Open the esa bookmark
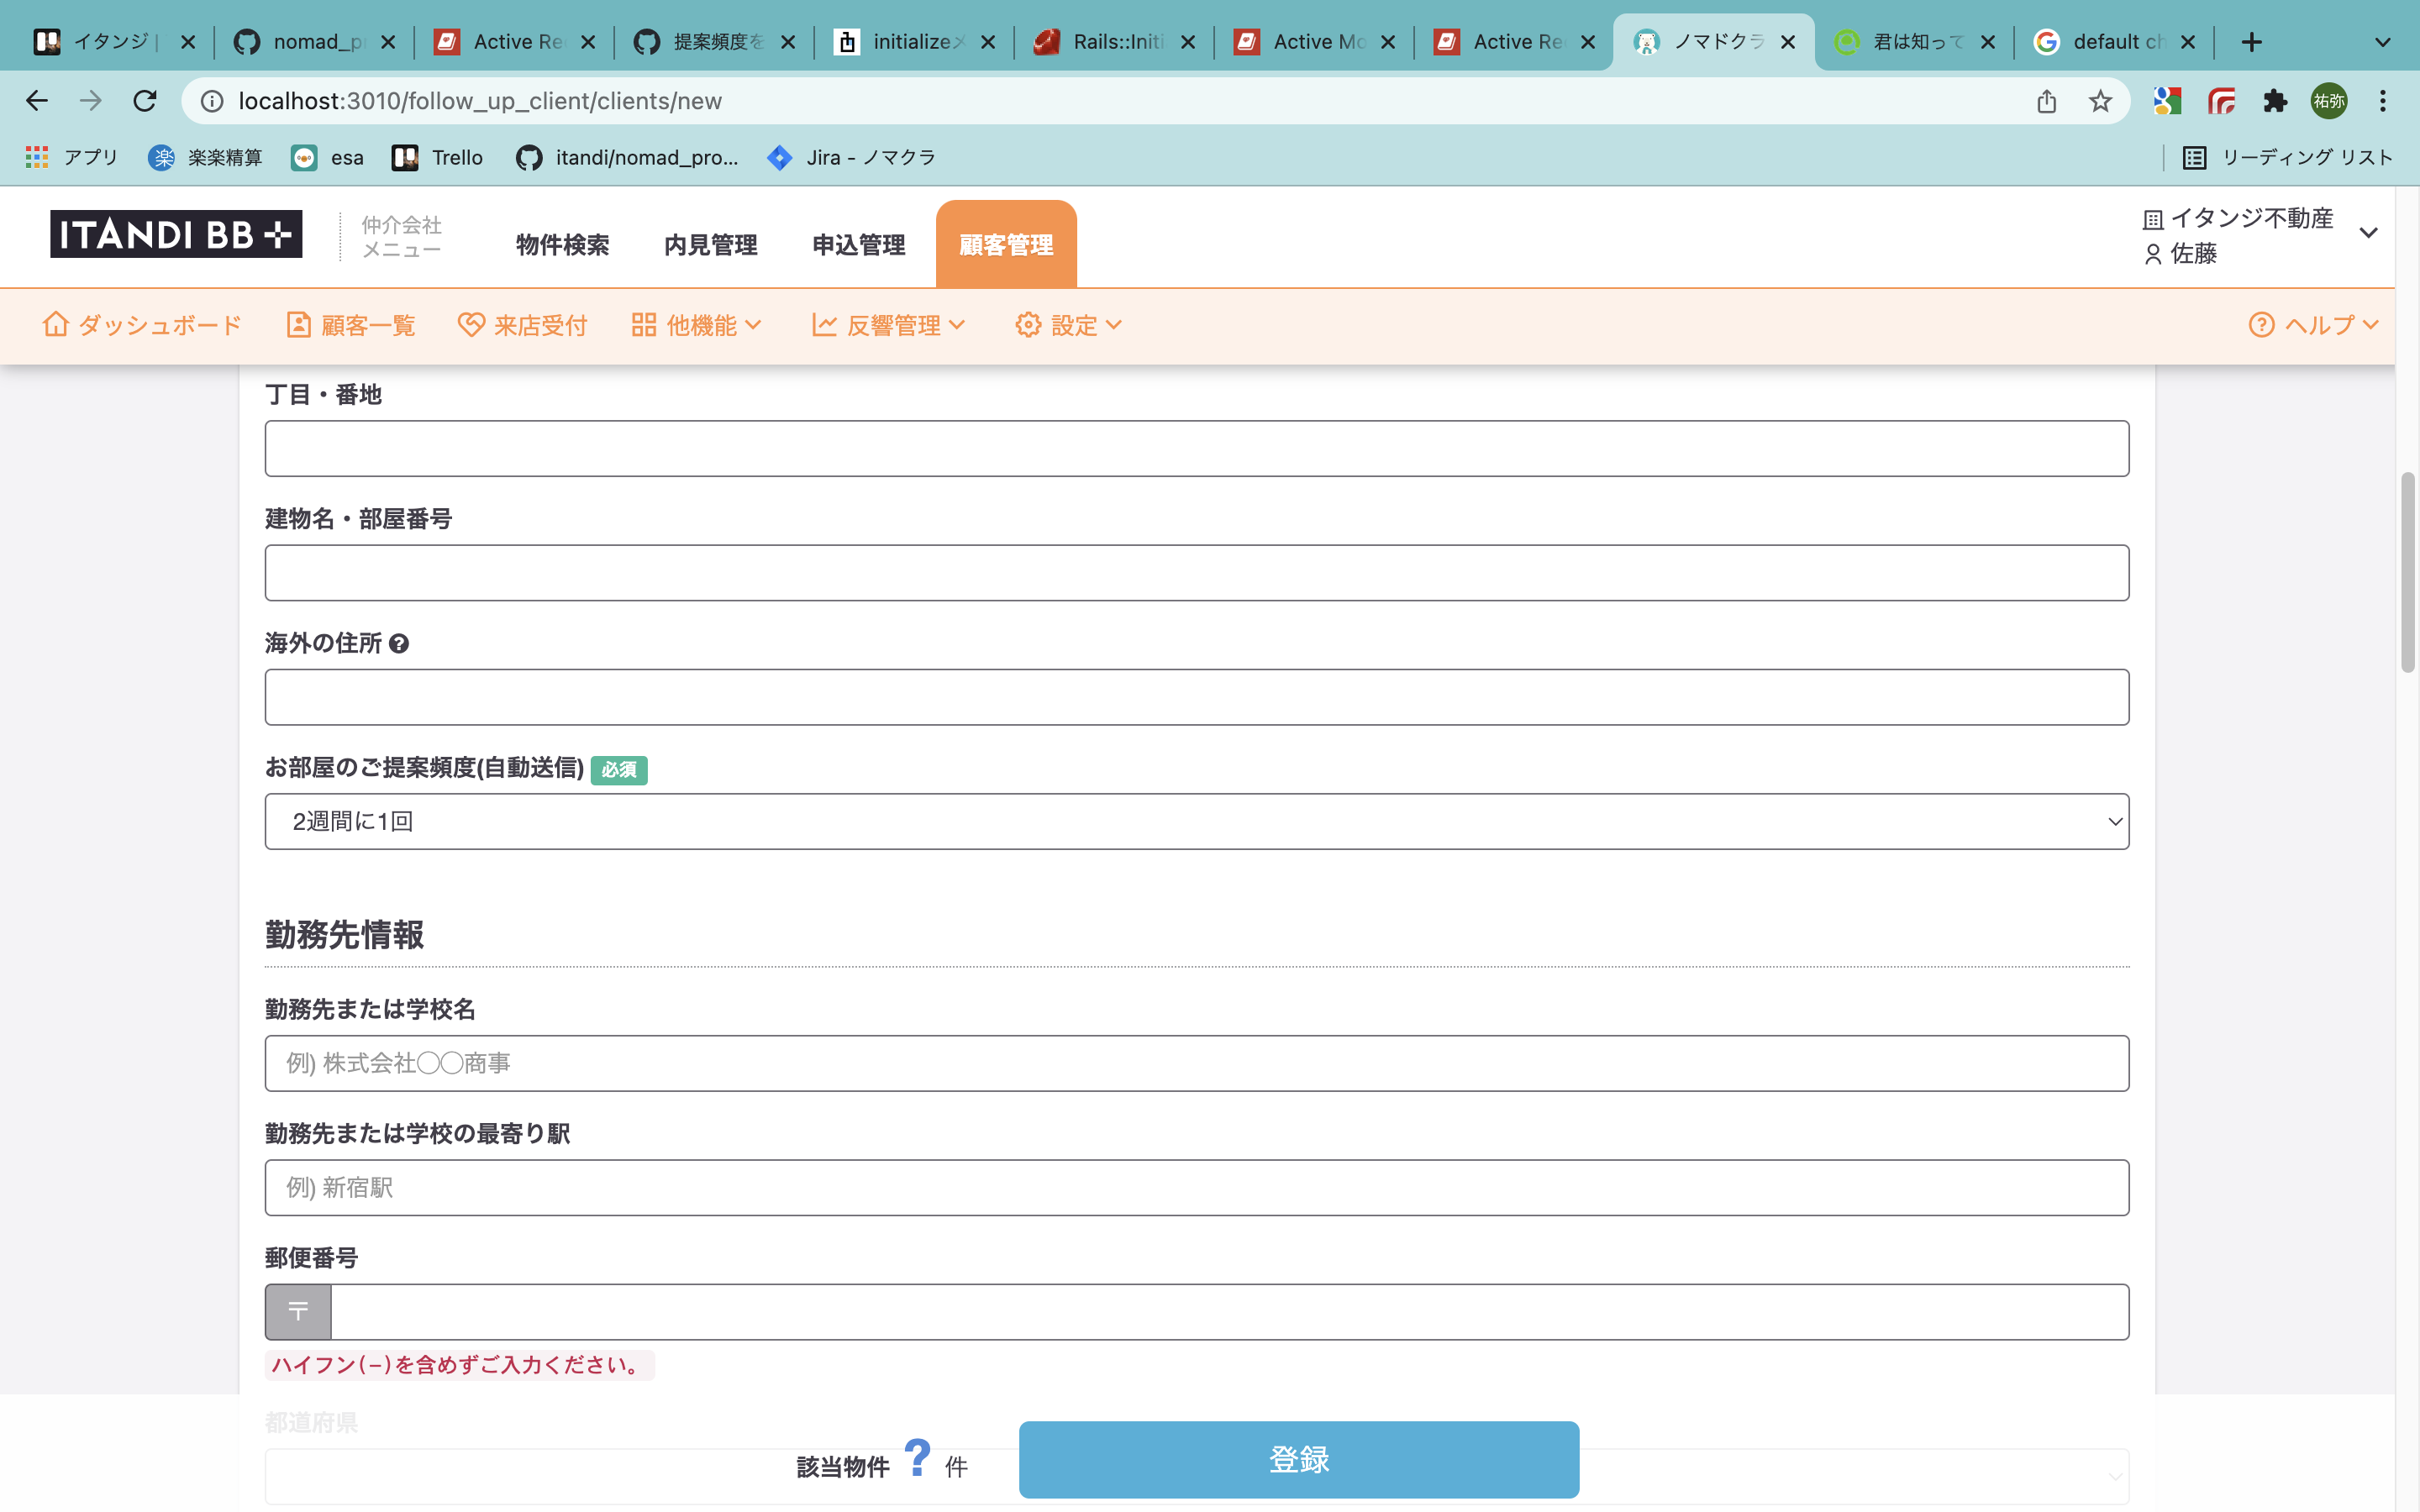Screen dimensions: 2420x1512 click(327, 157)
